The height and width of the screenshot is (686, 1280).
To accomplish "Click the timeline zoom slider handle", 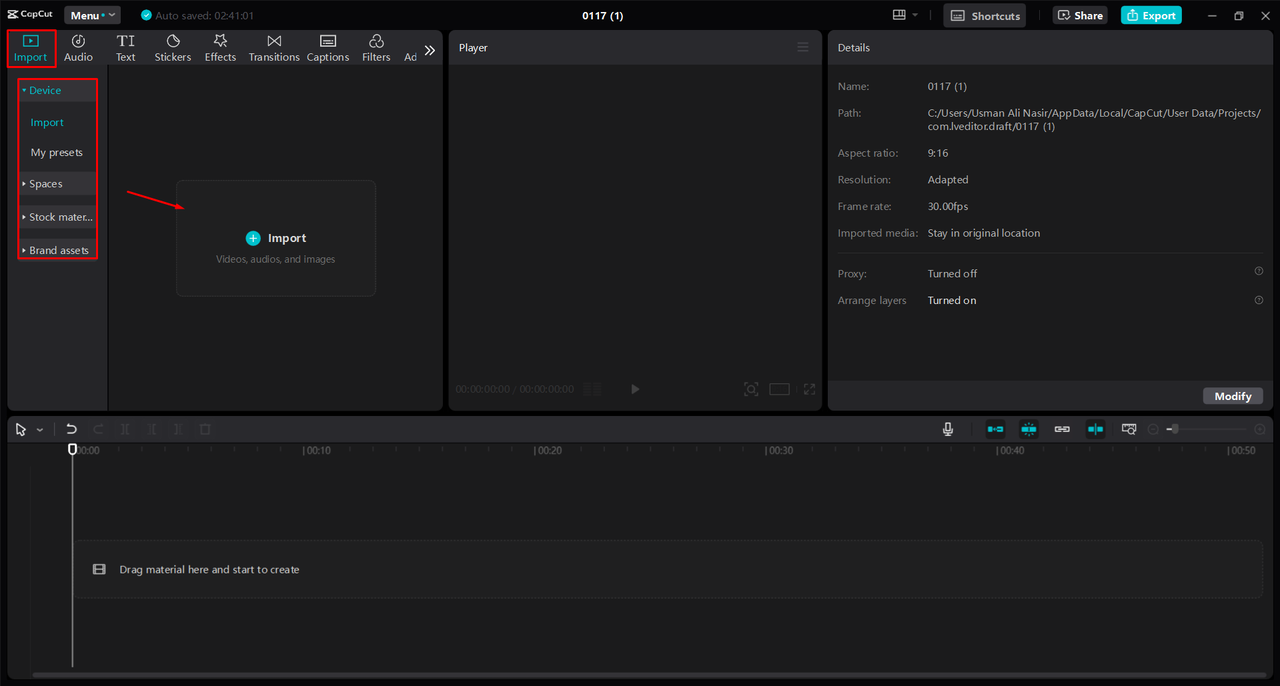I will click(1175, 429).
